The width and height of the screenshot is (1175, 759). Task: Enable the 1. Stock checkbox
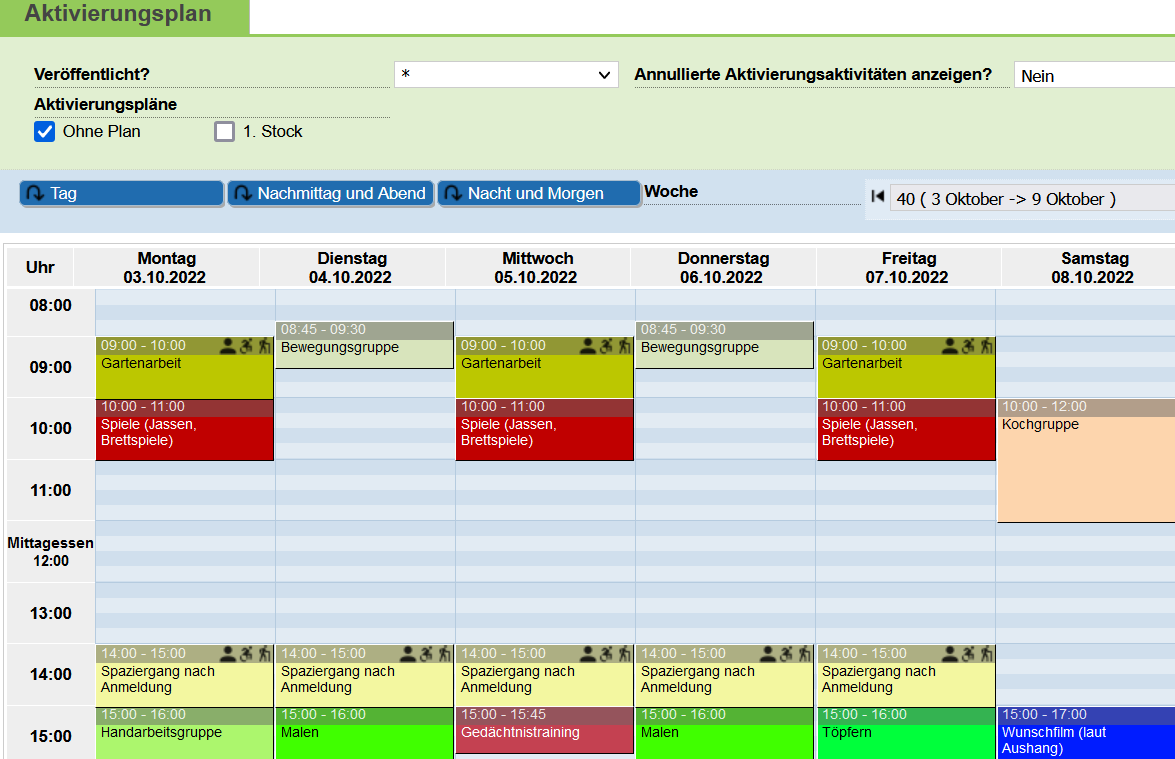(225, 132)
